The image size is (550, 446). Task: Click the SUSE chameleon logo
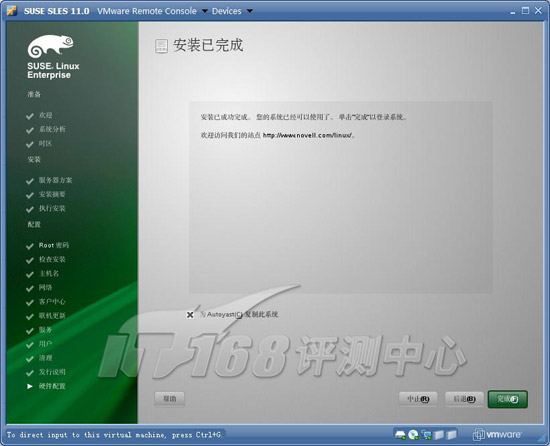pos(51,46)
